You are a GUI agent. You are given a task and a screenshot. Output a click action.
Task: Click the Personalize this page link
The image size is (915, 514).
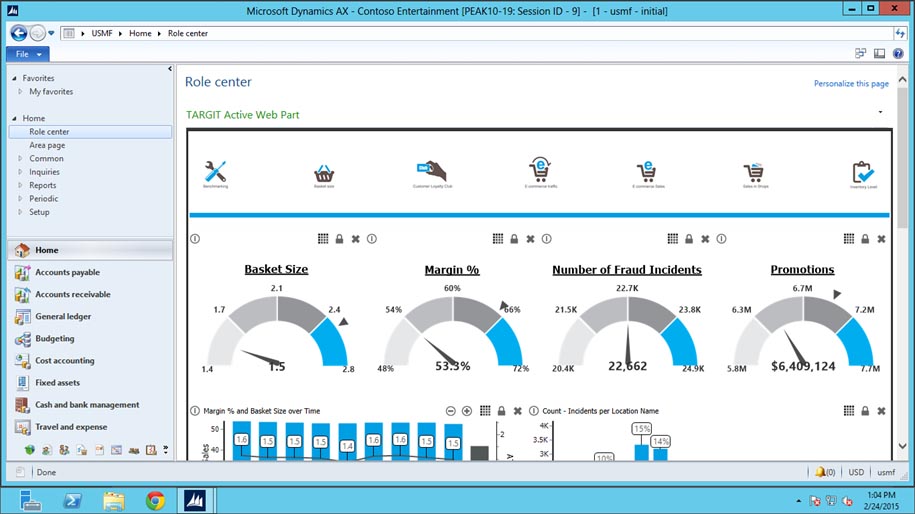click(x=850, y=84)
